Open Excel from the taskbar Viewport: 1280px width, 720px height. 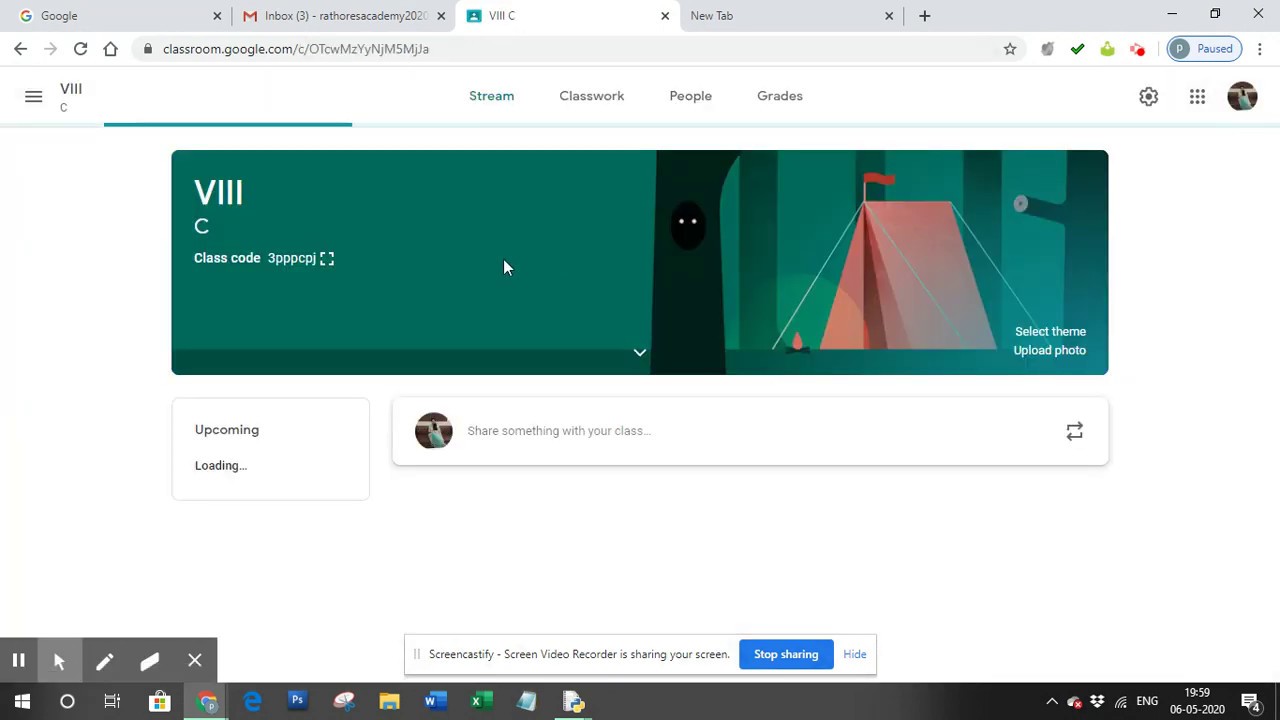click(480, 702)
